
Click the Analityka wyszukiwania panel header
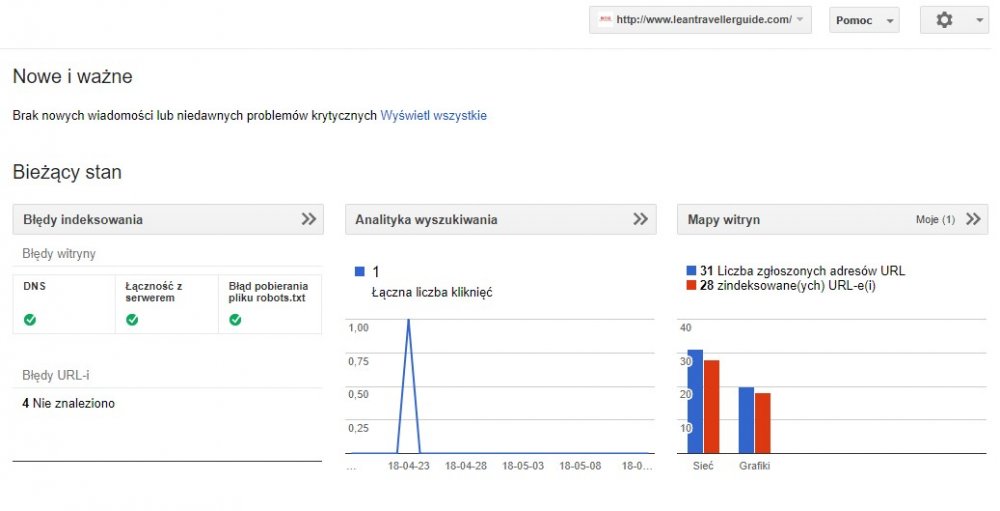point(426,220)
